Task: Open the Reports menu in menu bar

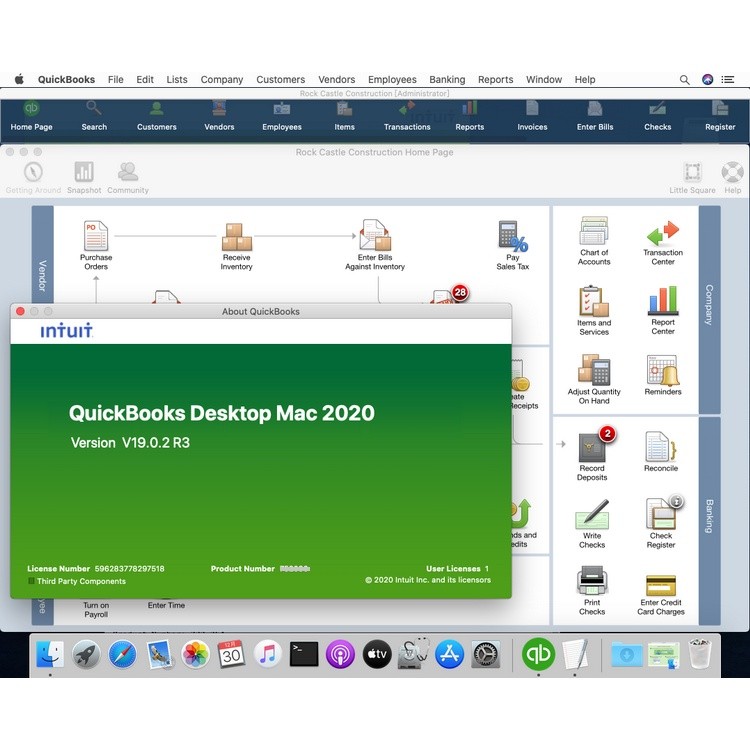Action: pyautogui.click(x=495, y=80)
